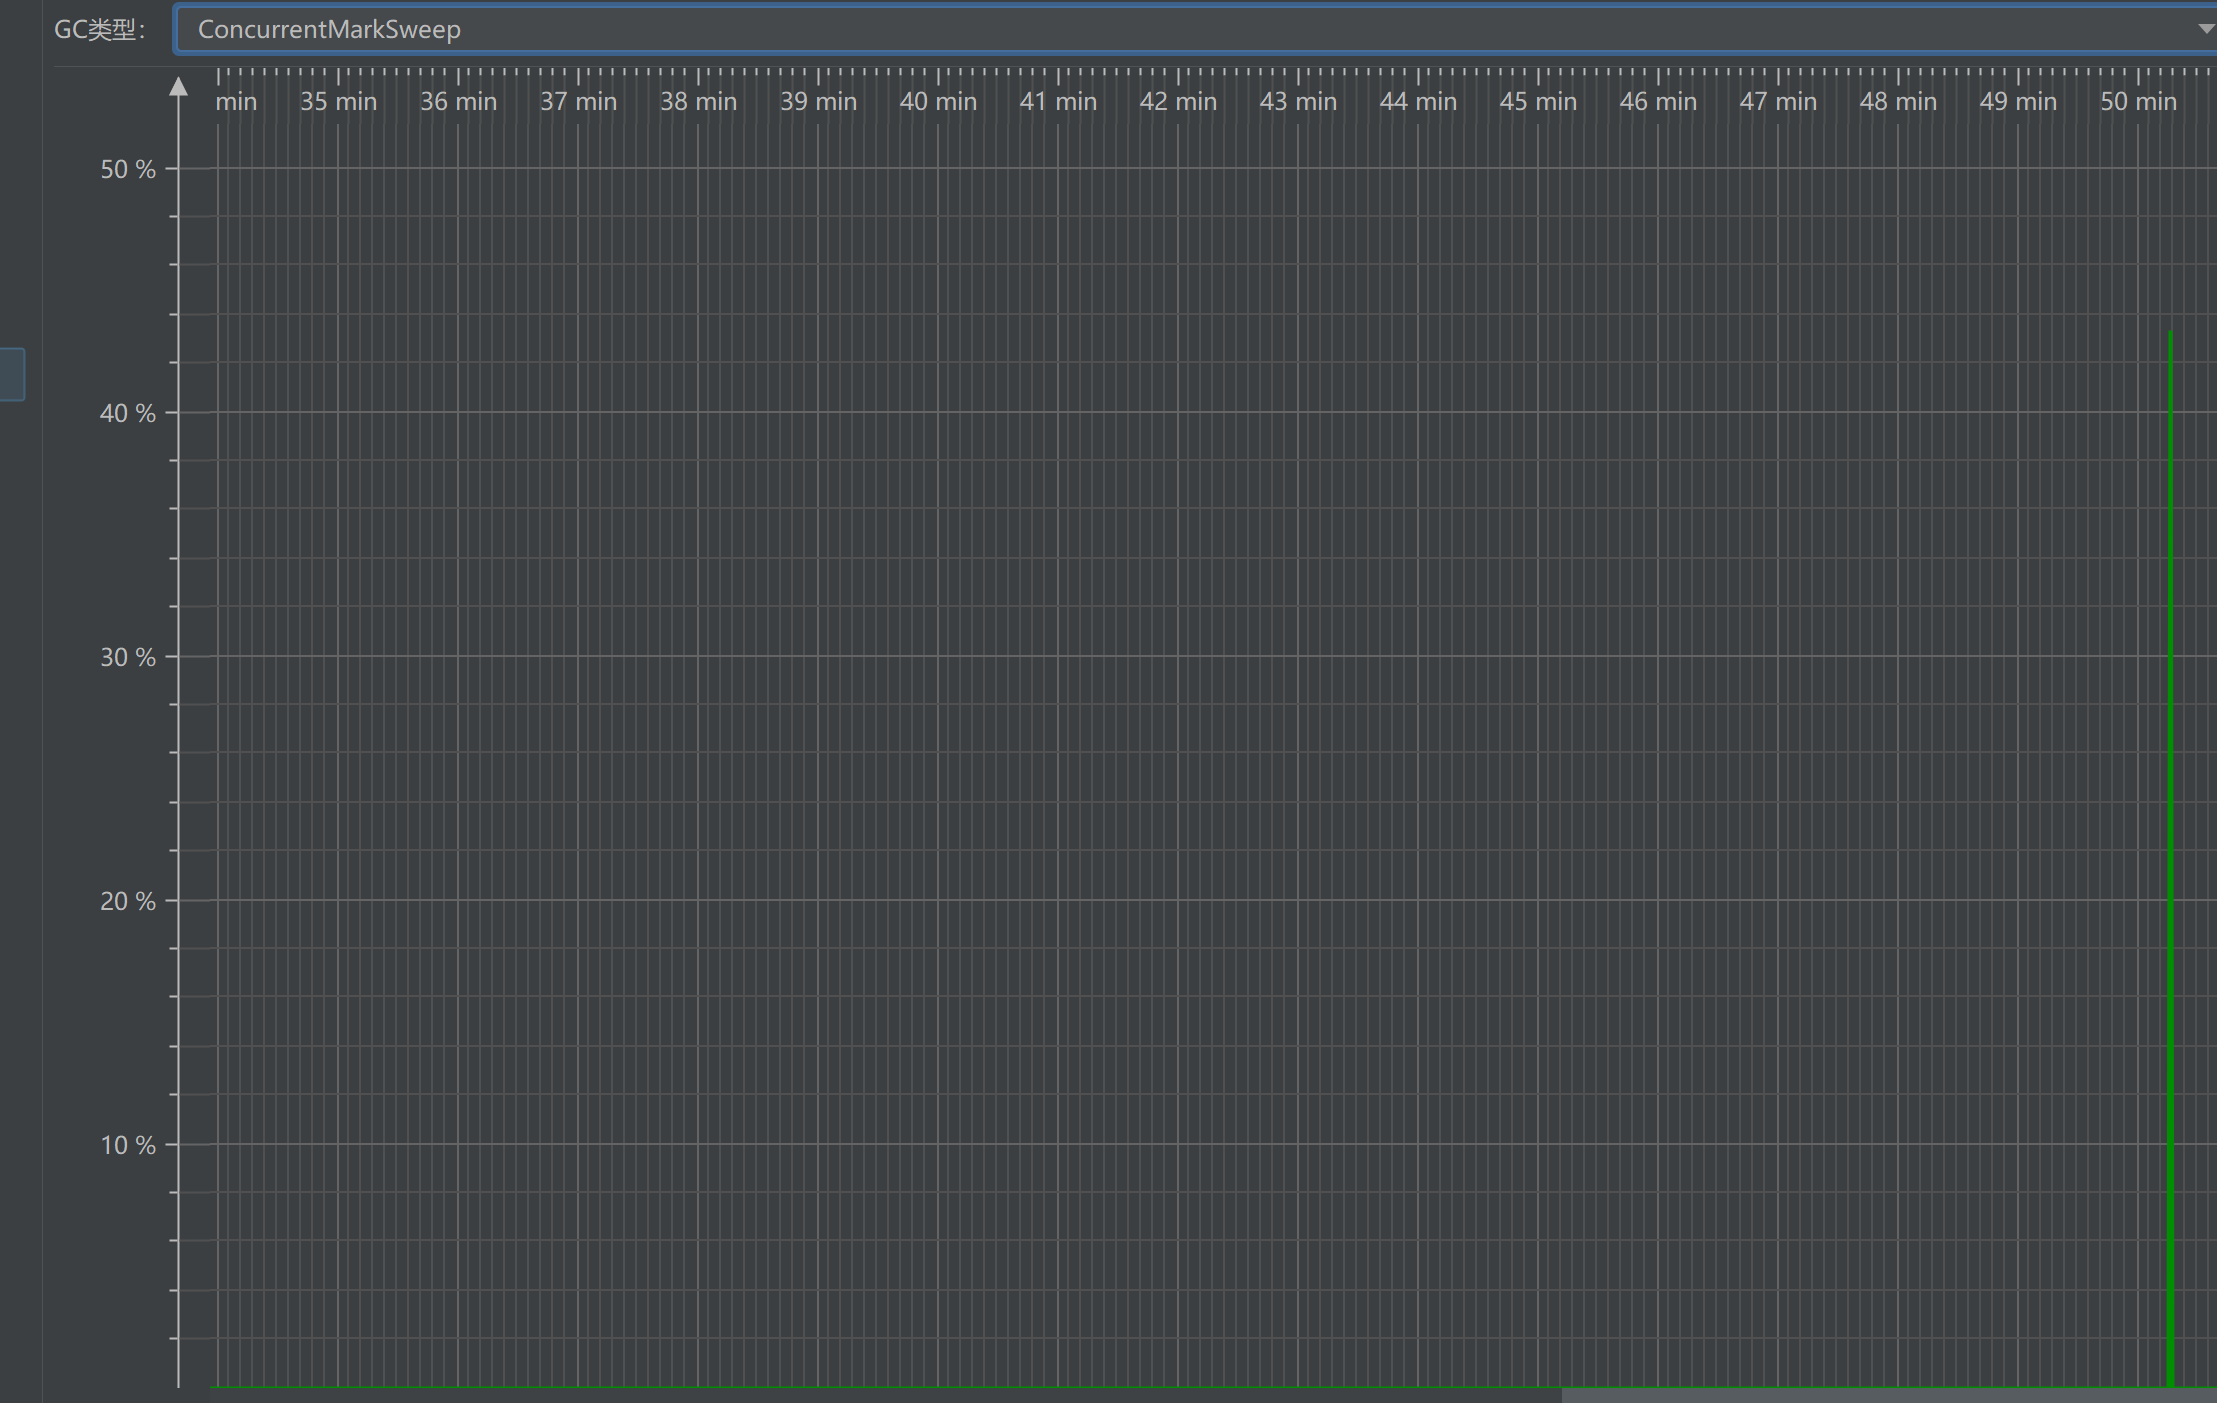This screenshot has width=2217, height=1403.
Task: Click the GC类型 label
Action: [99, 29]
